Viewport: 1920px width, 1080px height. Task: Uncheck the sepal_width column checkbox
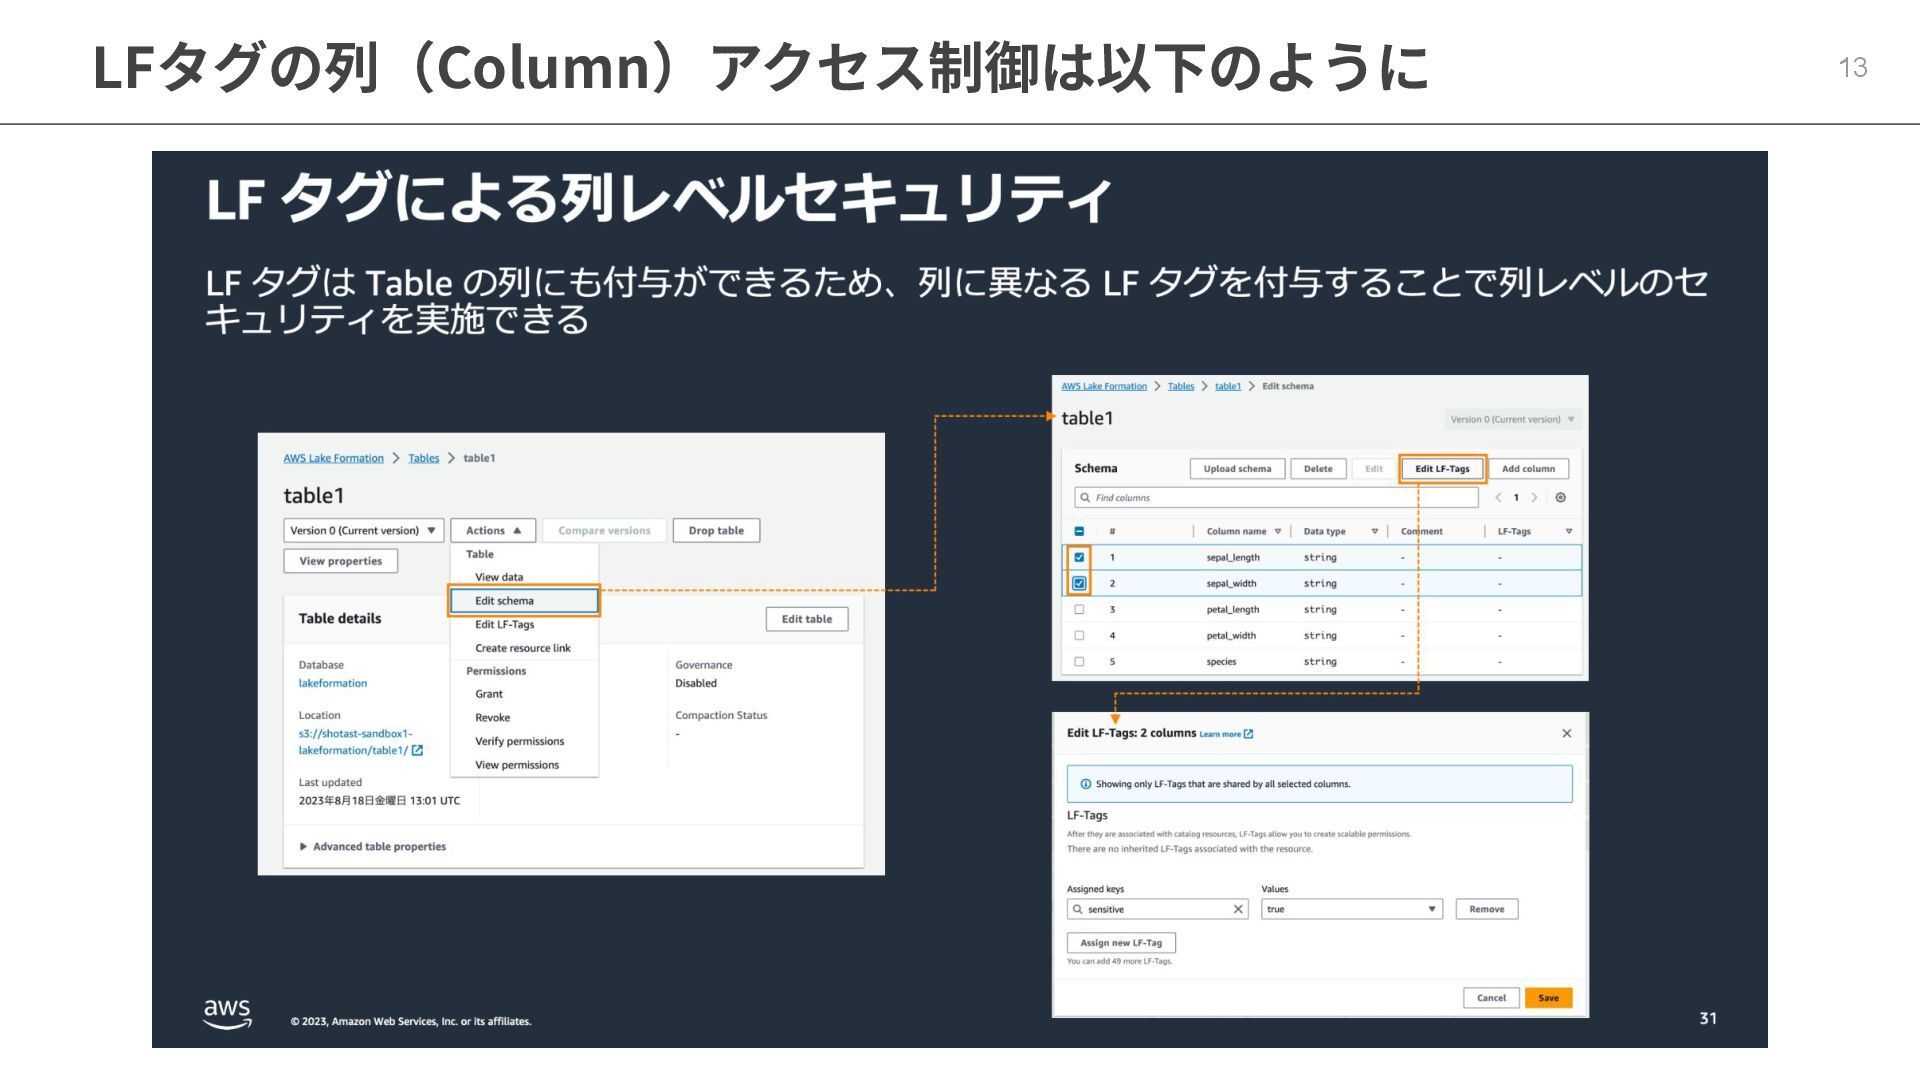point(1079,584)
